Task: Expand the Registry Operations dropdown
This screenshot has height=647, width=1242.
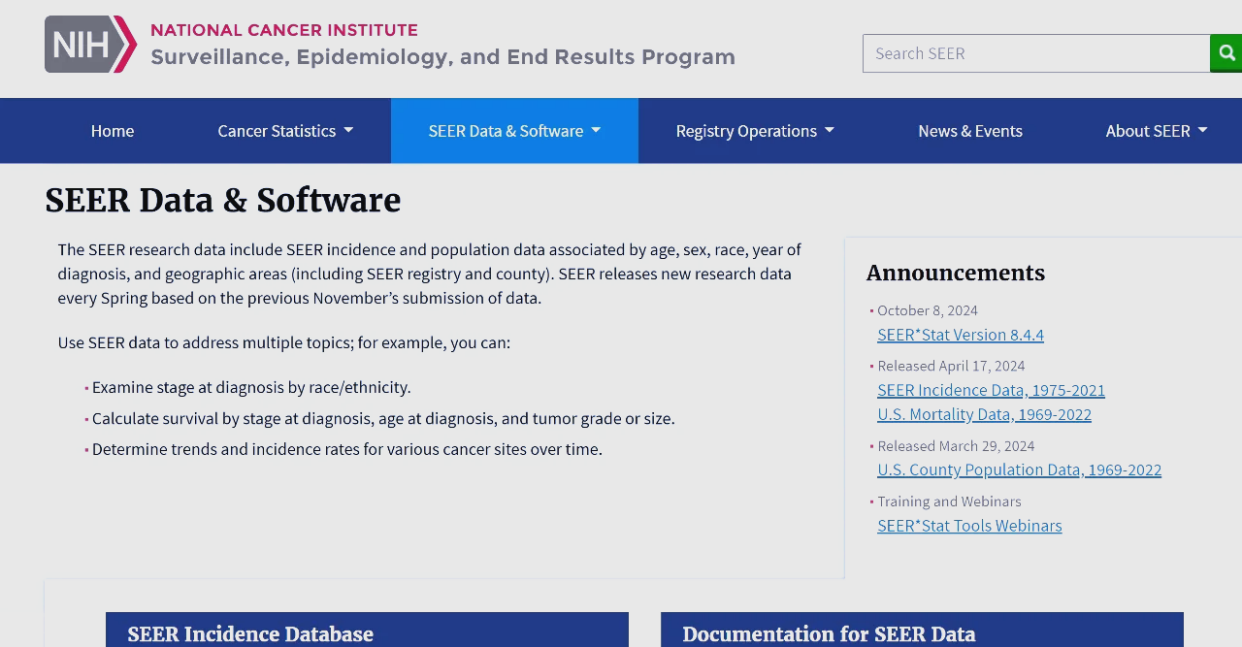Action: point(754,131)
